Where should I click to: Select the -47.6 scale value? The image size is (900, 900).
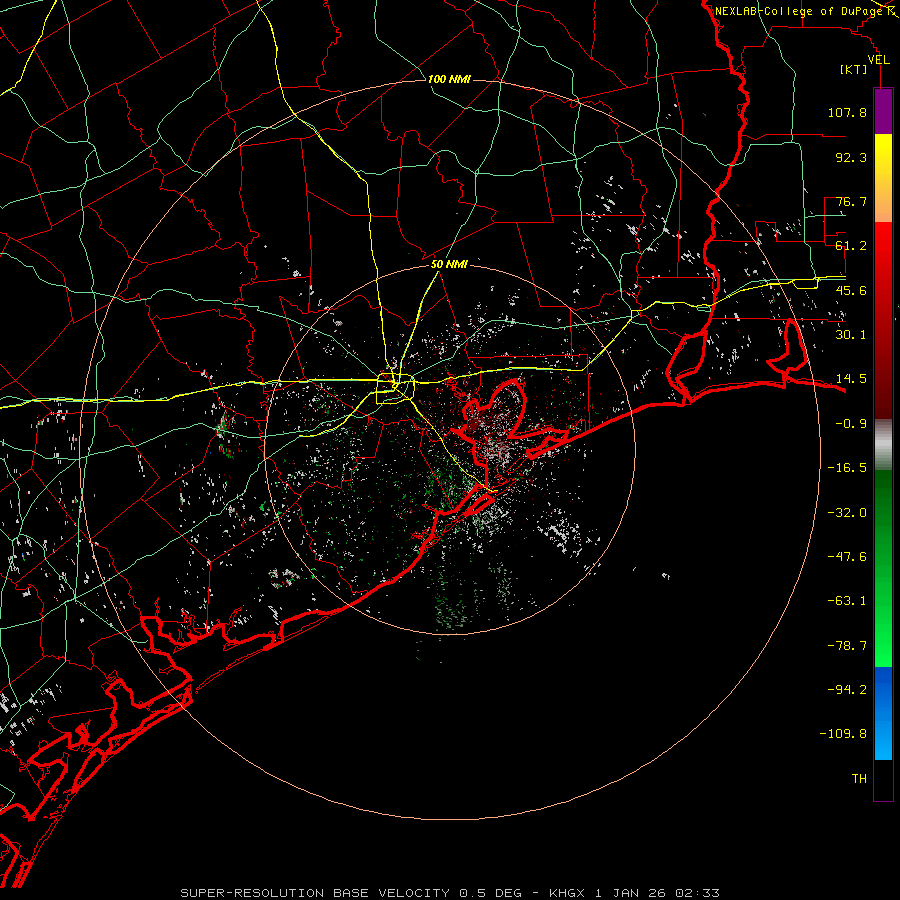(847, 557)
